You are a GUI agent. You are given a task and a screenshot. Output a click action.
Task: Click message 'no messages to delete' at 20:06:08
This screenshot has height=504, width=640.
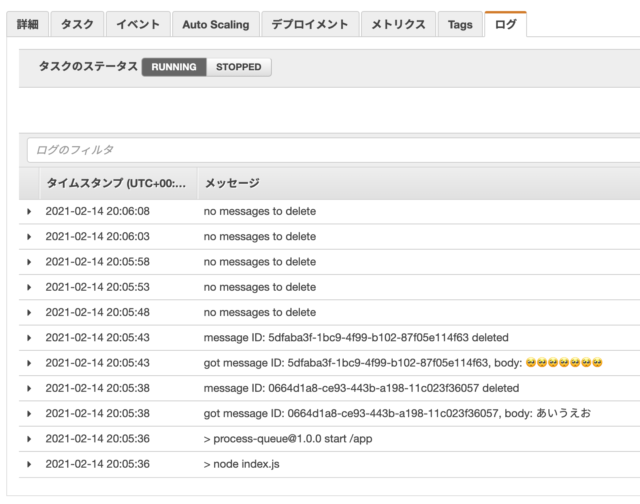tap(260, 211)
